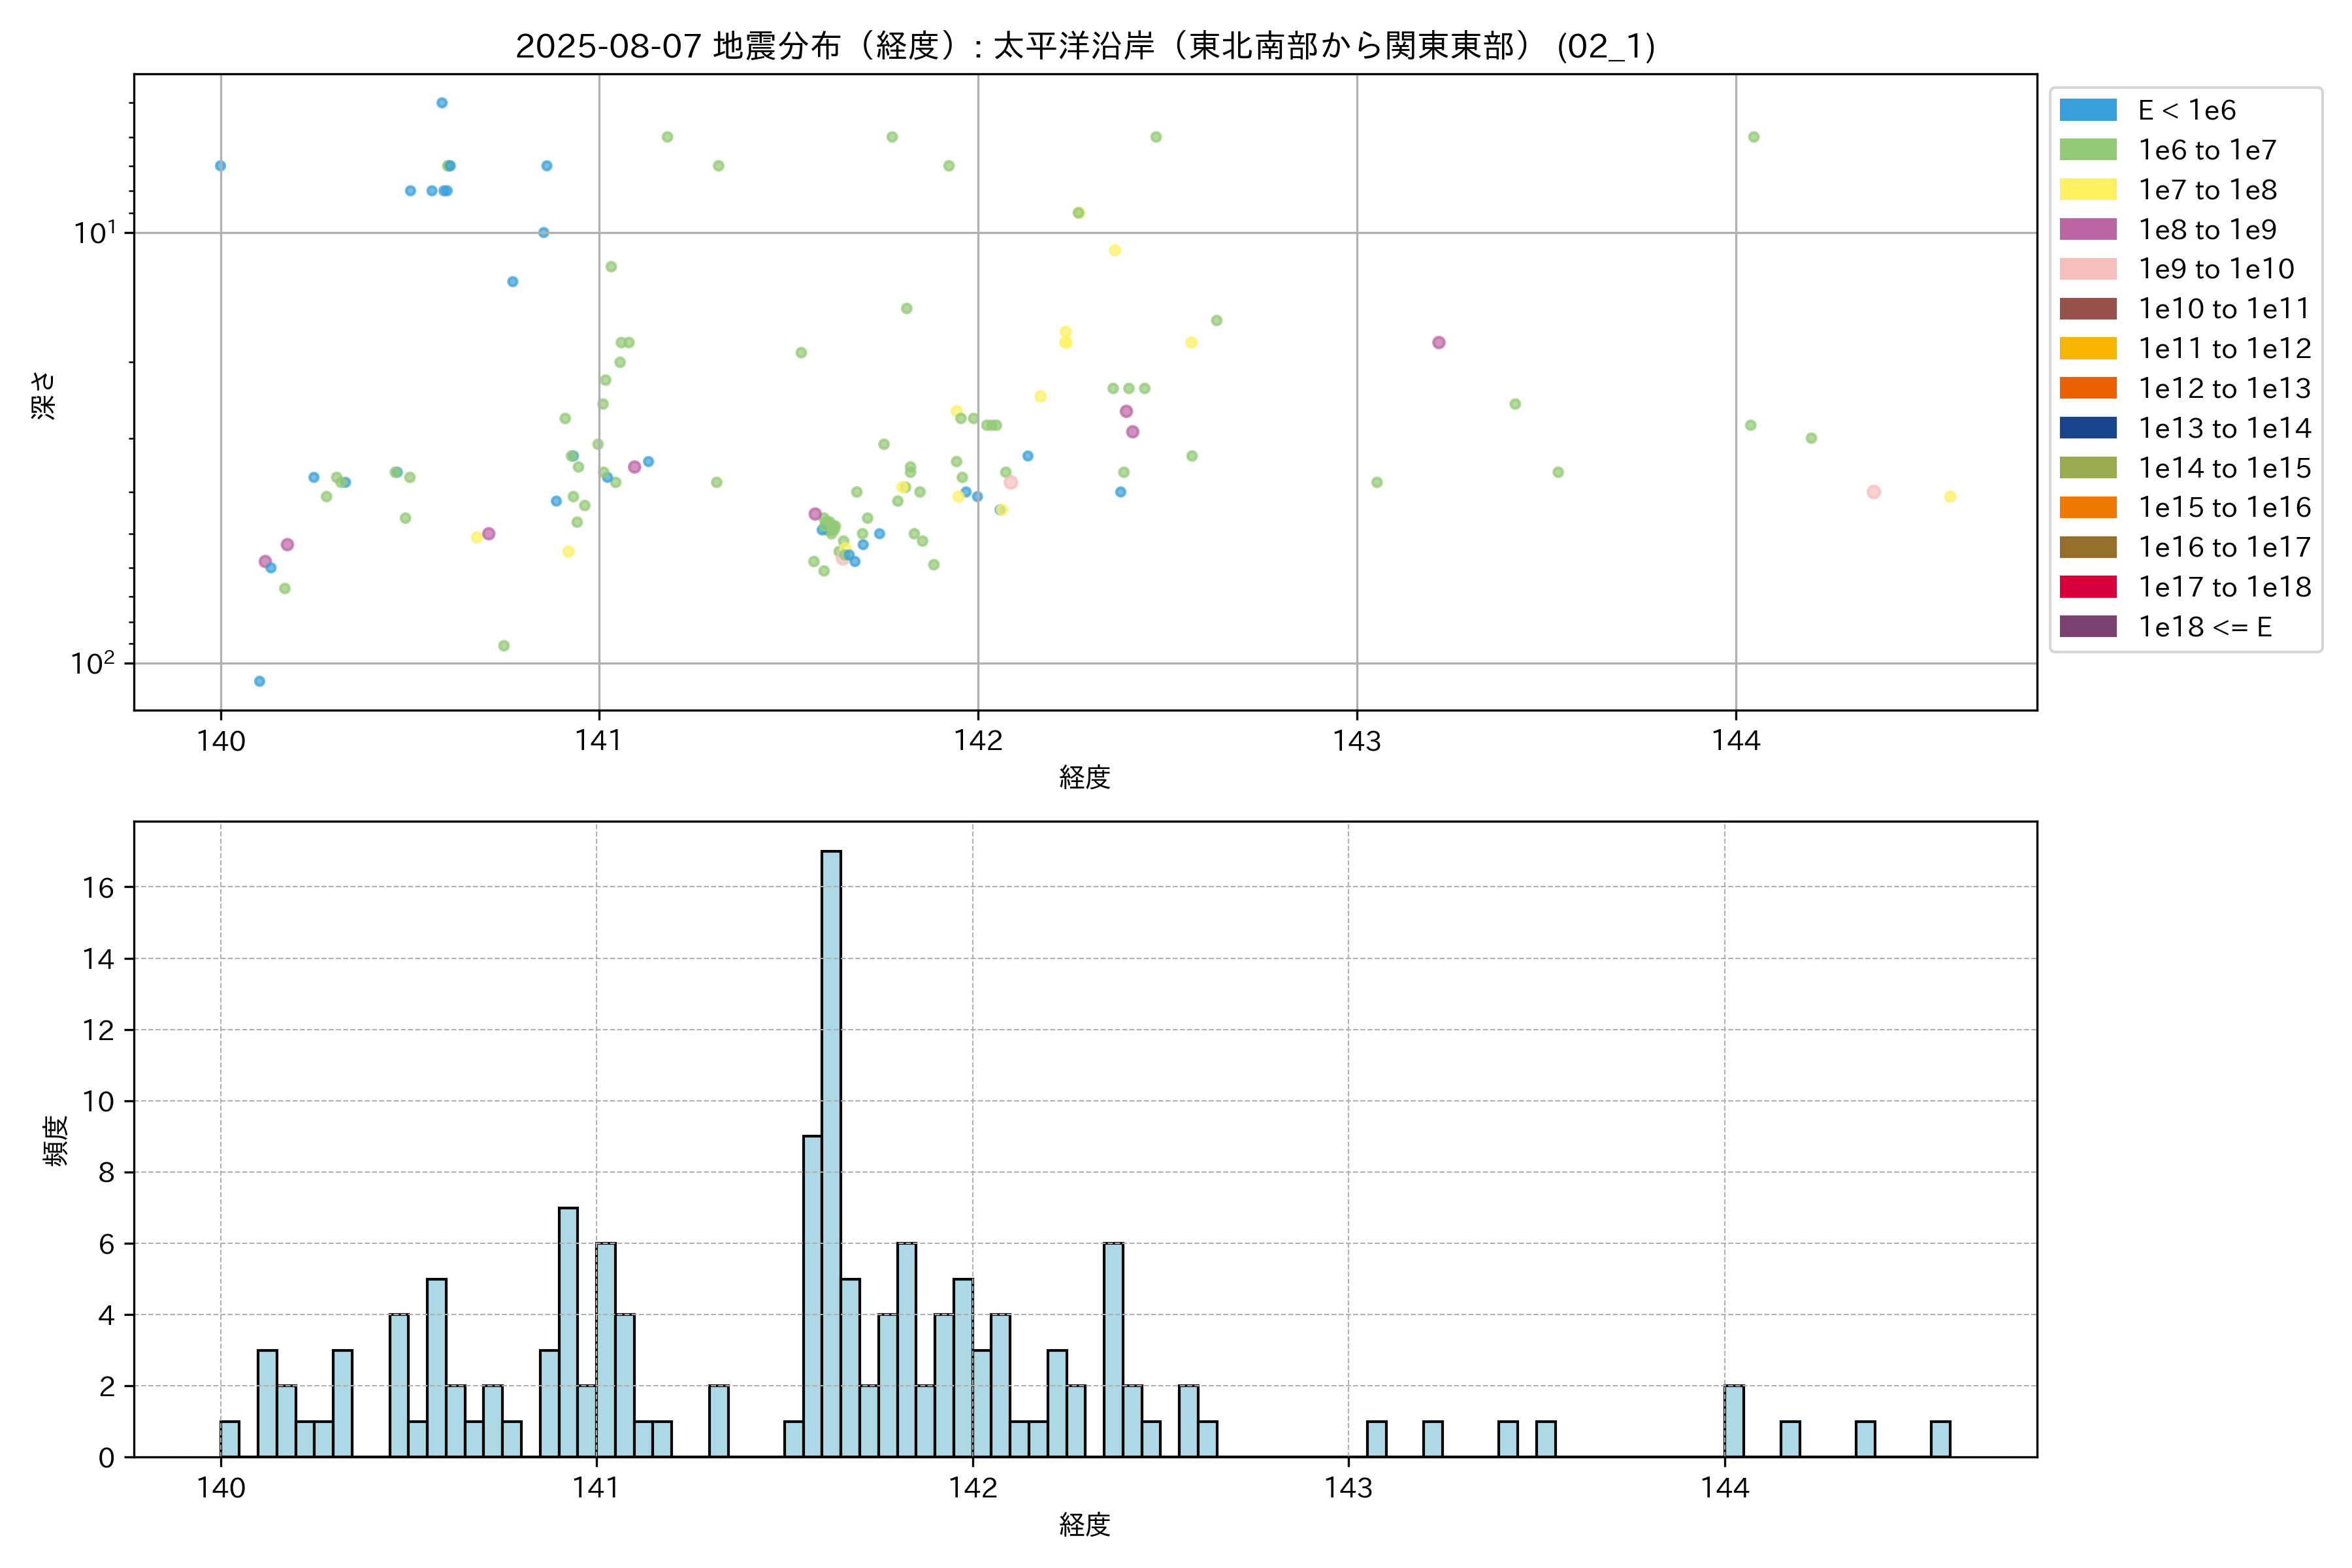Click the dark blue '1e13 to 1e14' swatch

pyautogui.click(x=2088, y=428)
